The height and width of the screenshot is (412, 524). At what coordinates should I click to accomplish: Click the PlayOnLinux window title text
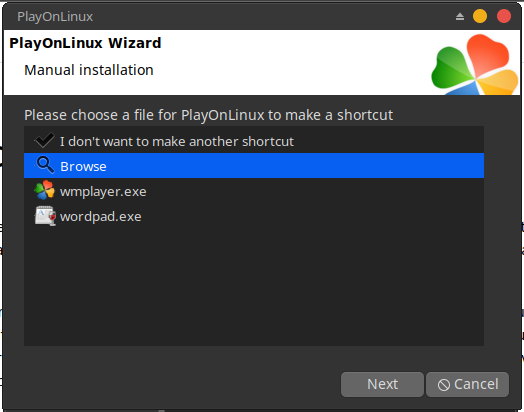coord(55,17)
